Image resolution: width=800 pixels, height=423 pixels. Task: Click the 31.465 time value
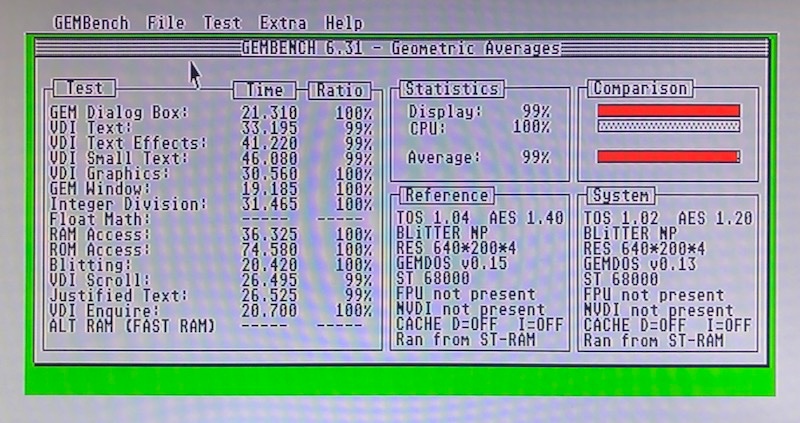[269, 204]
